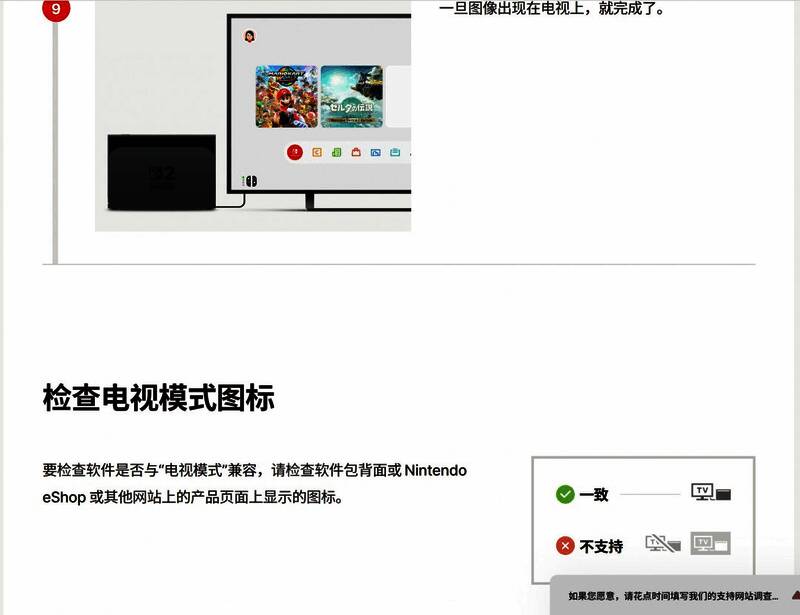Select the Controllers icon on the home menu
Screen dimensions: 800x615
(395, 152)
